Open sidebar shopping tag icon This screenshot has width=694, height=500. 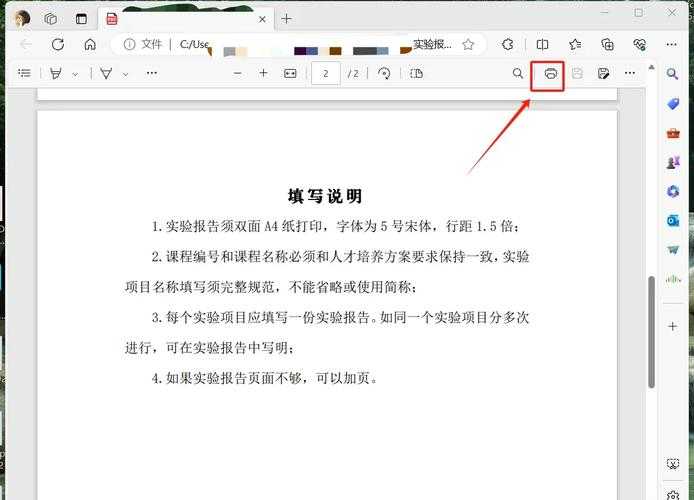(673, 104)
